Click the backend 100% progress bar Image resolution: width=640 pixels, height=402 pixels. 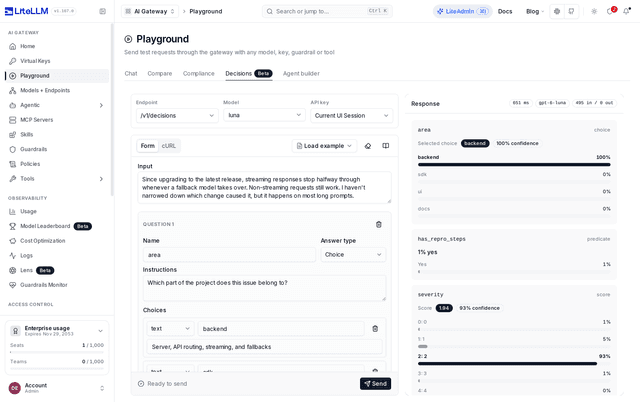(x=514, y=164)
